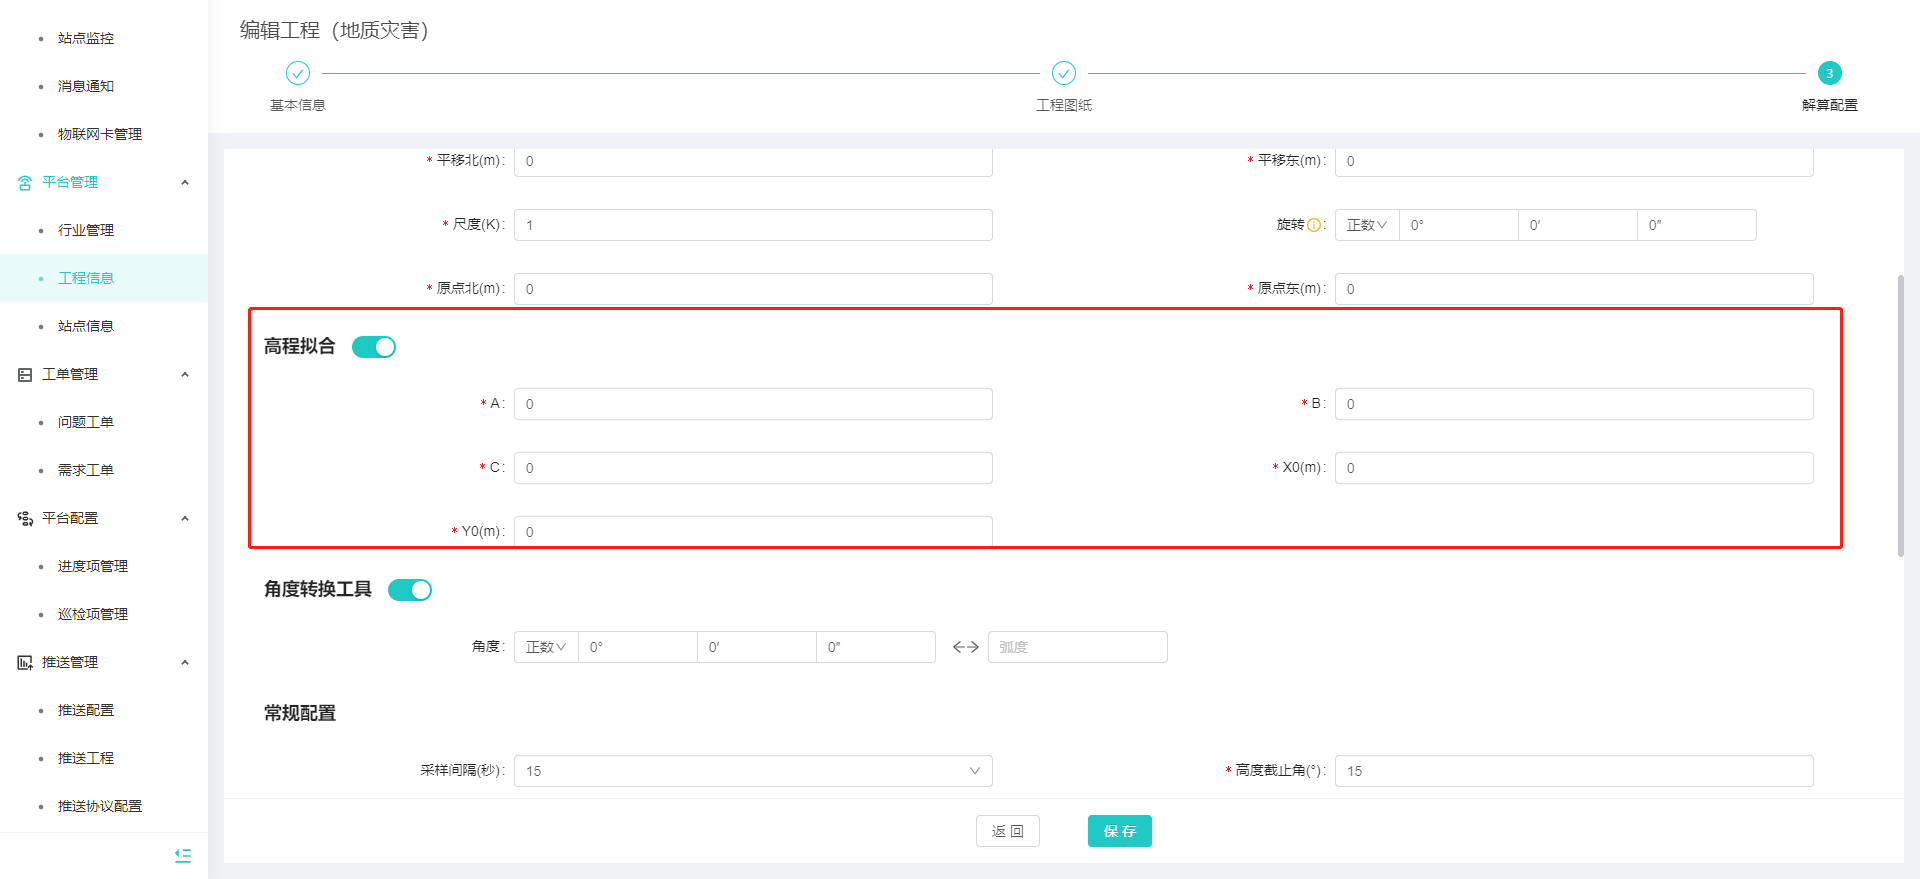Screen dimensions: 1920x879
Task: Click the 旋转 info help icon
Action: (1314, 225)
